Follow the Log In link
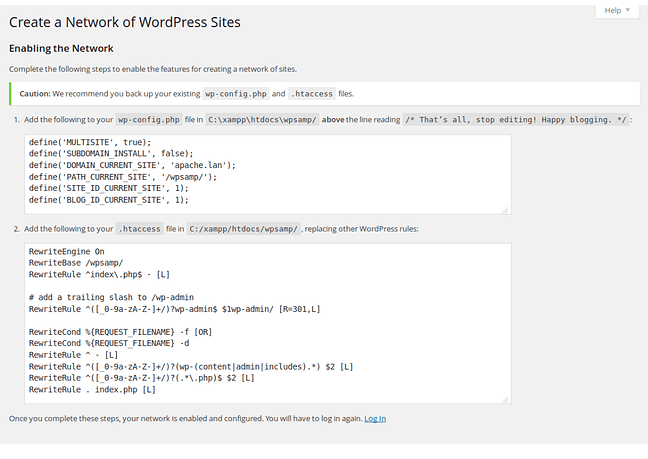Screen dimensions: 648x459 375,419
